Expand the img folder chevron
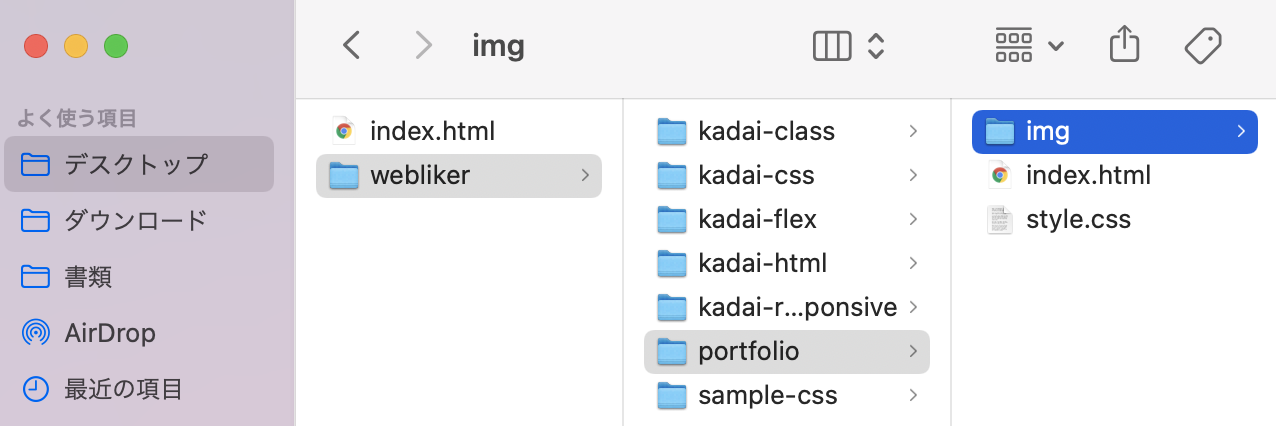Viewport: 1276px width, 426px height. point(1240,131)
